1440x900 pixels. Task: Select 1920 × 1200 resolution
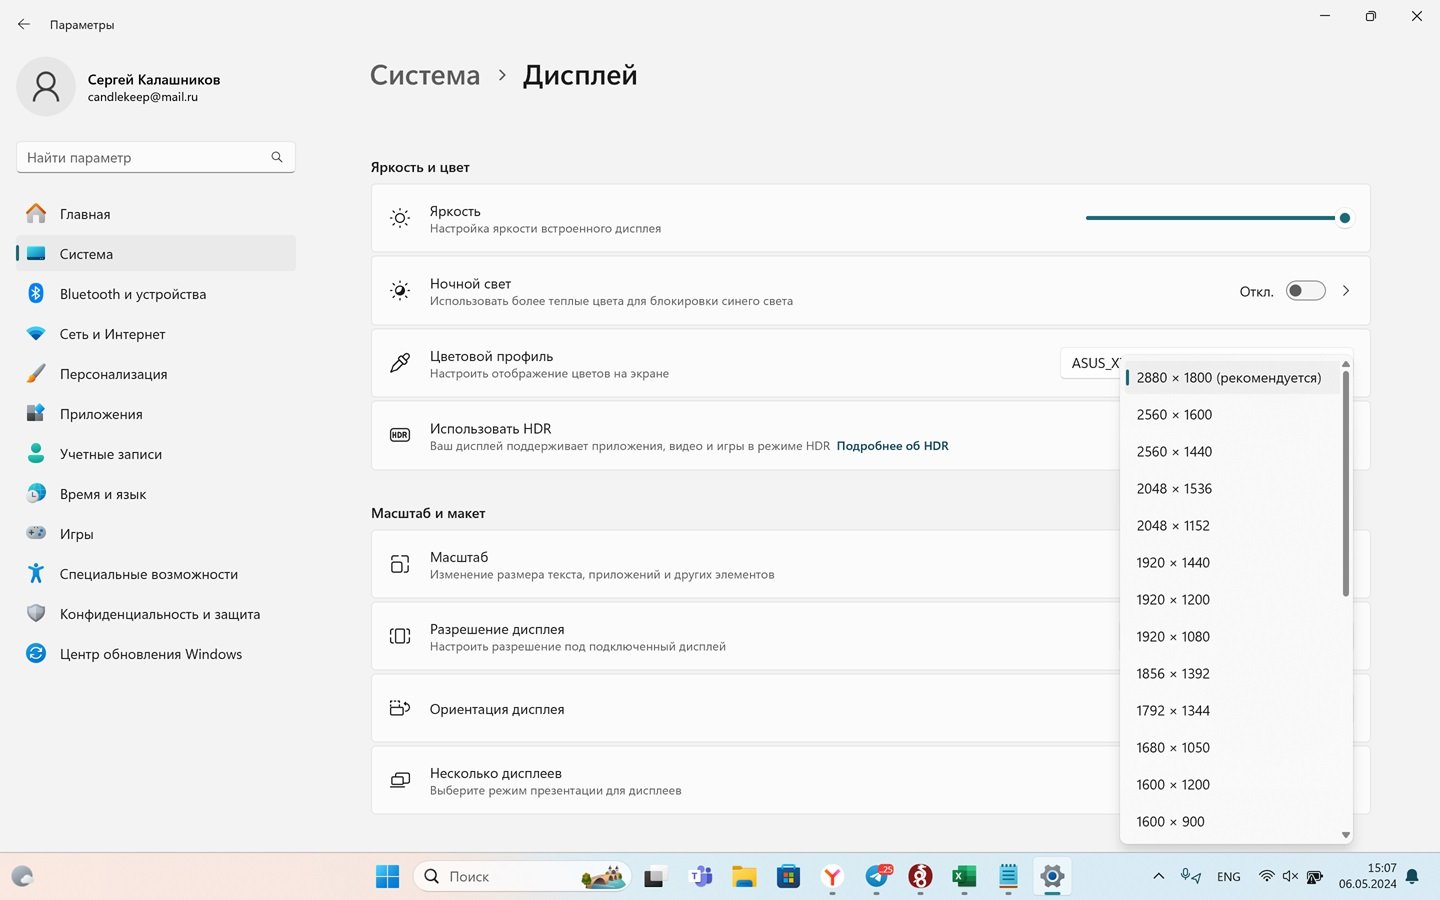click(x=1232, y=600)
